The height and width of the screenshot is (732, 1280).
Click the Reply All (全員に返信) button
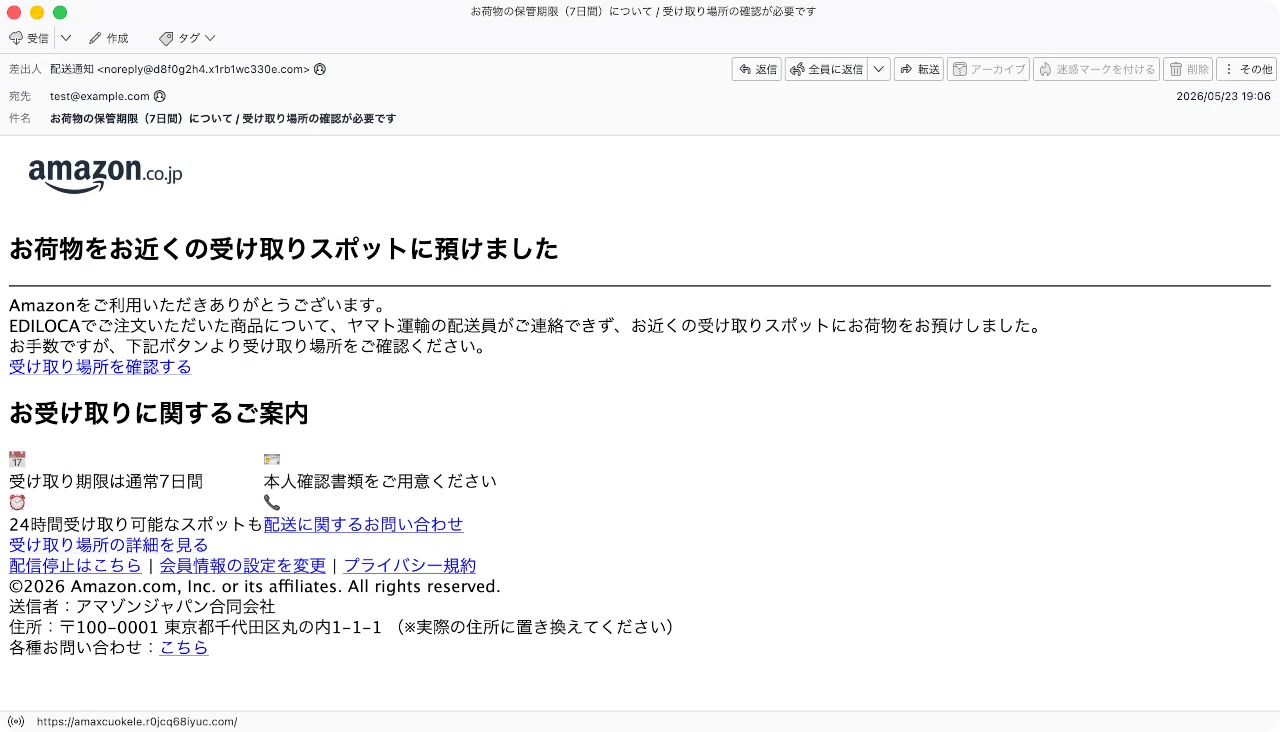(x=827, y=69)
